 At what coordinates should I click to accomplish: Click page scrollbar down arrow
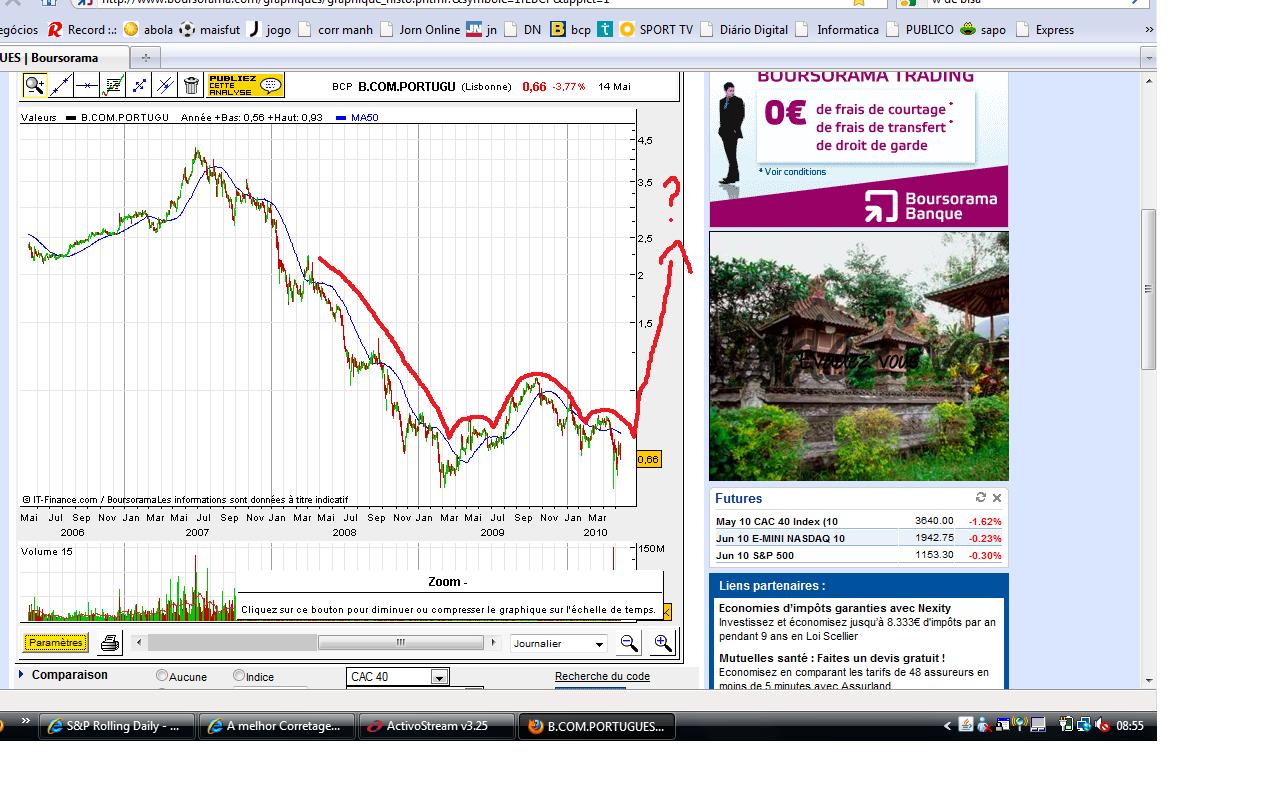(1148, 681)
